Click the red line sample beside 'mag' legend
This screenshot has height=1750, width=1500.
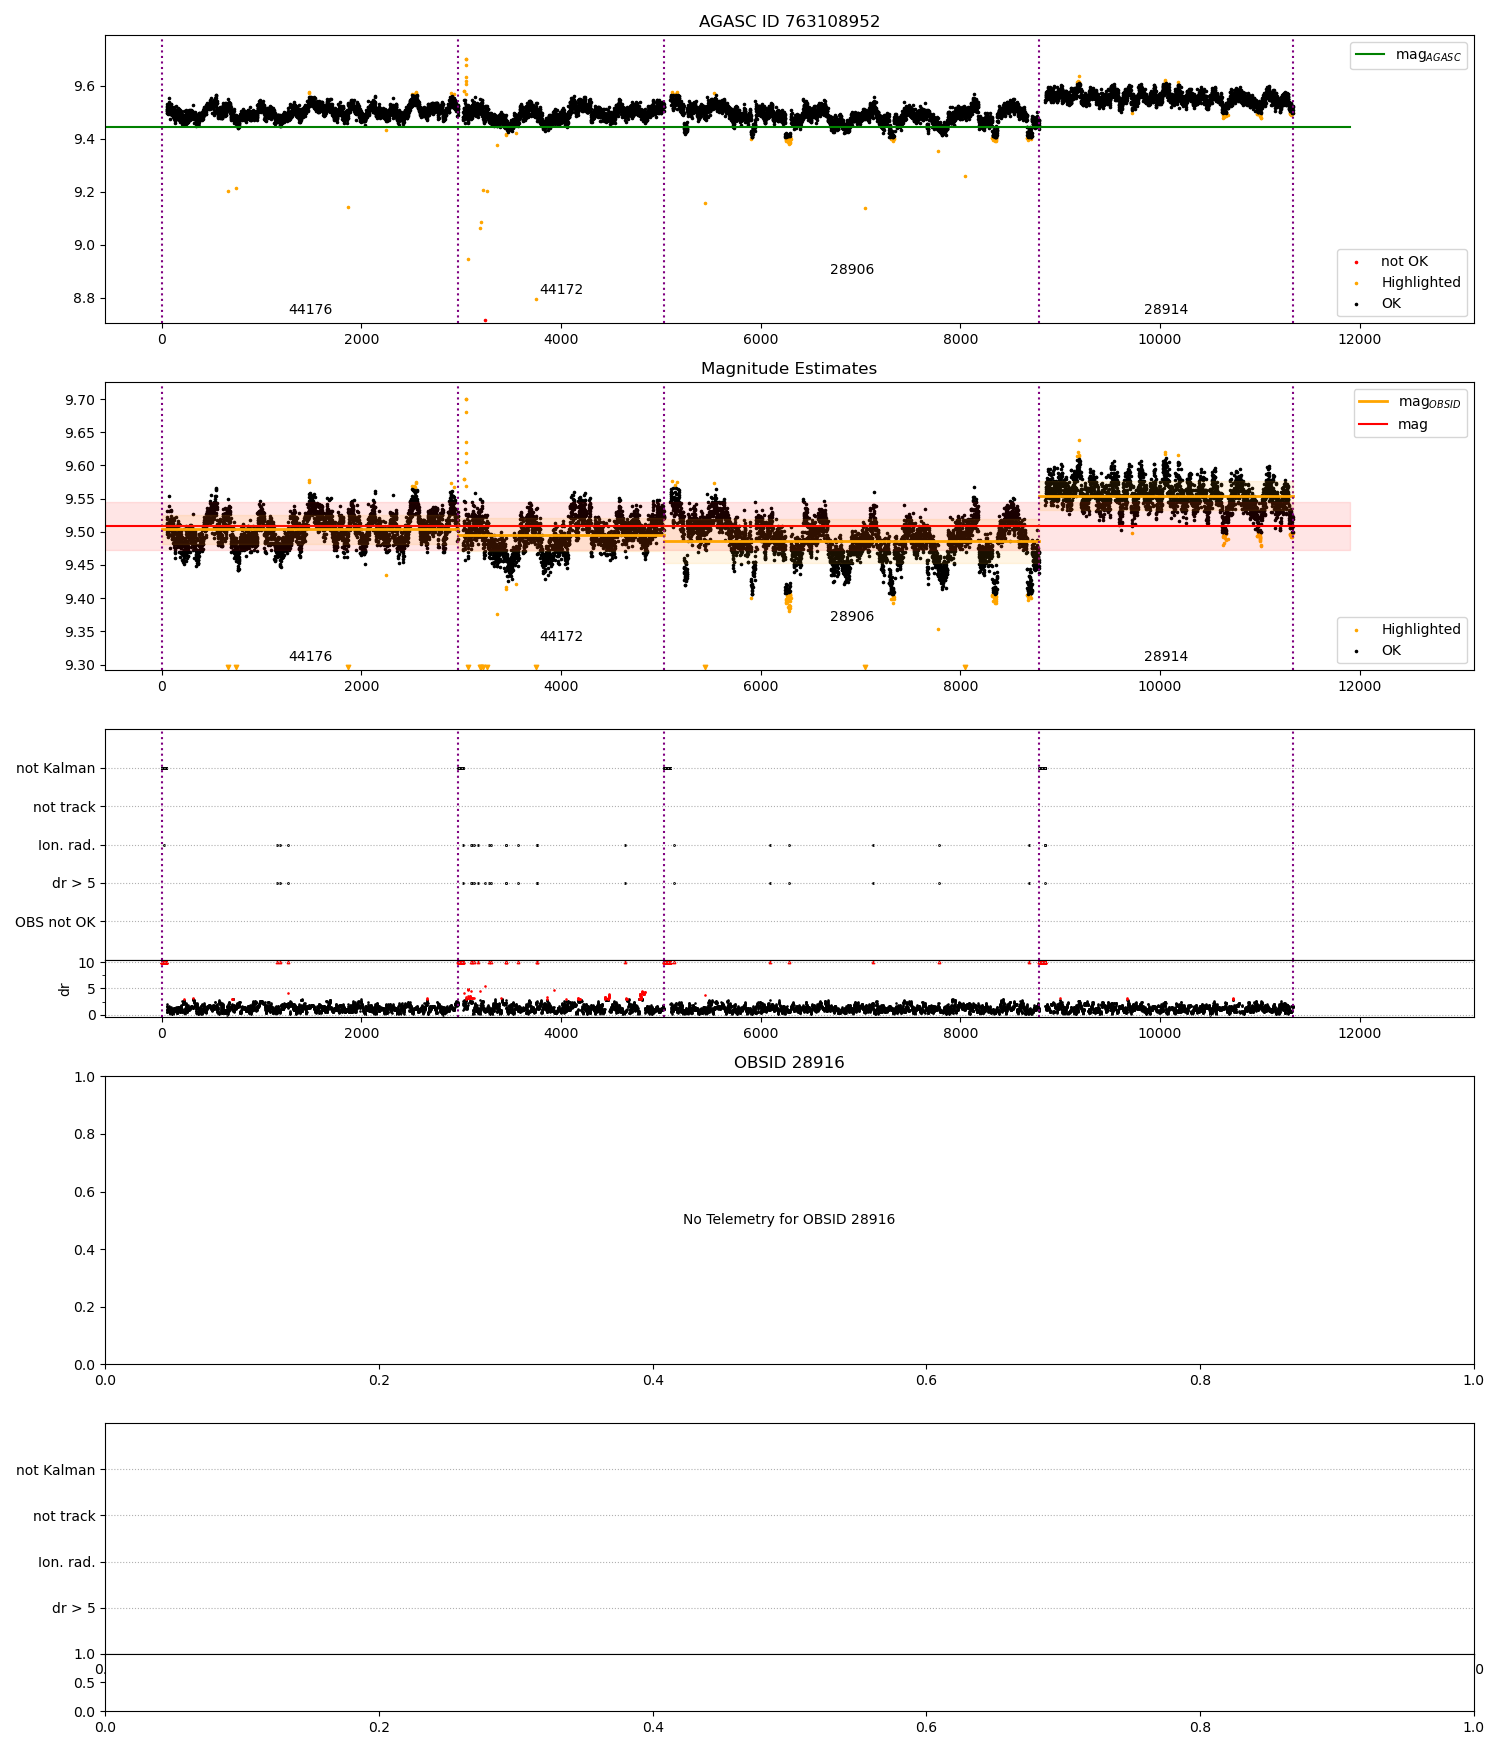coord(1374,425)
